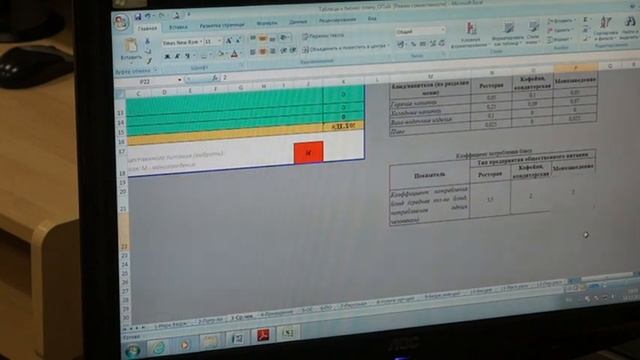Open the Разметка страницы ribbon tab
The image size is (640, 360).
pos(222,25)
